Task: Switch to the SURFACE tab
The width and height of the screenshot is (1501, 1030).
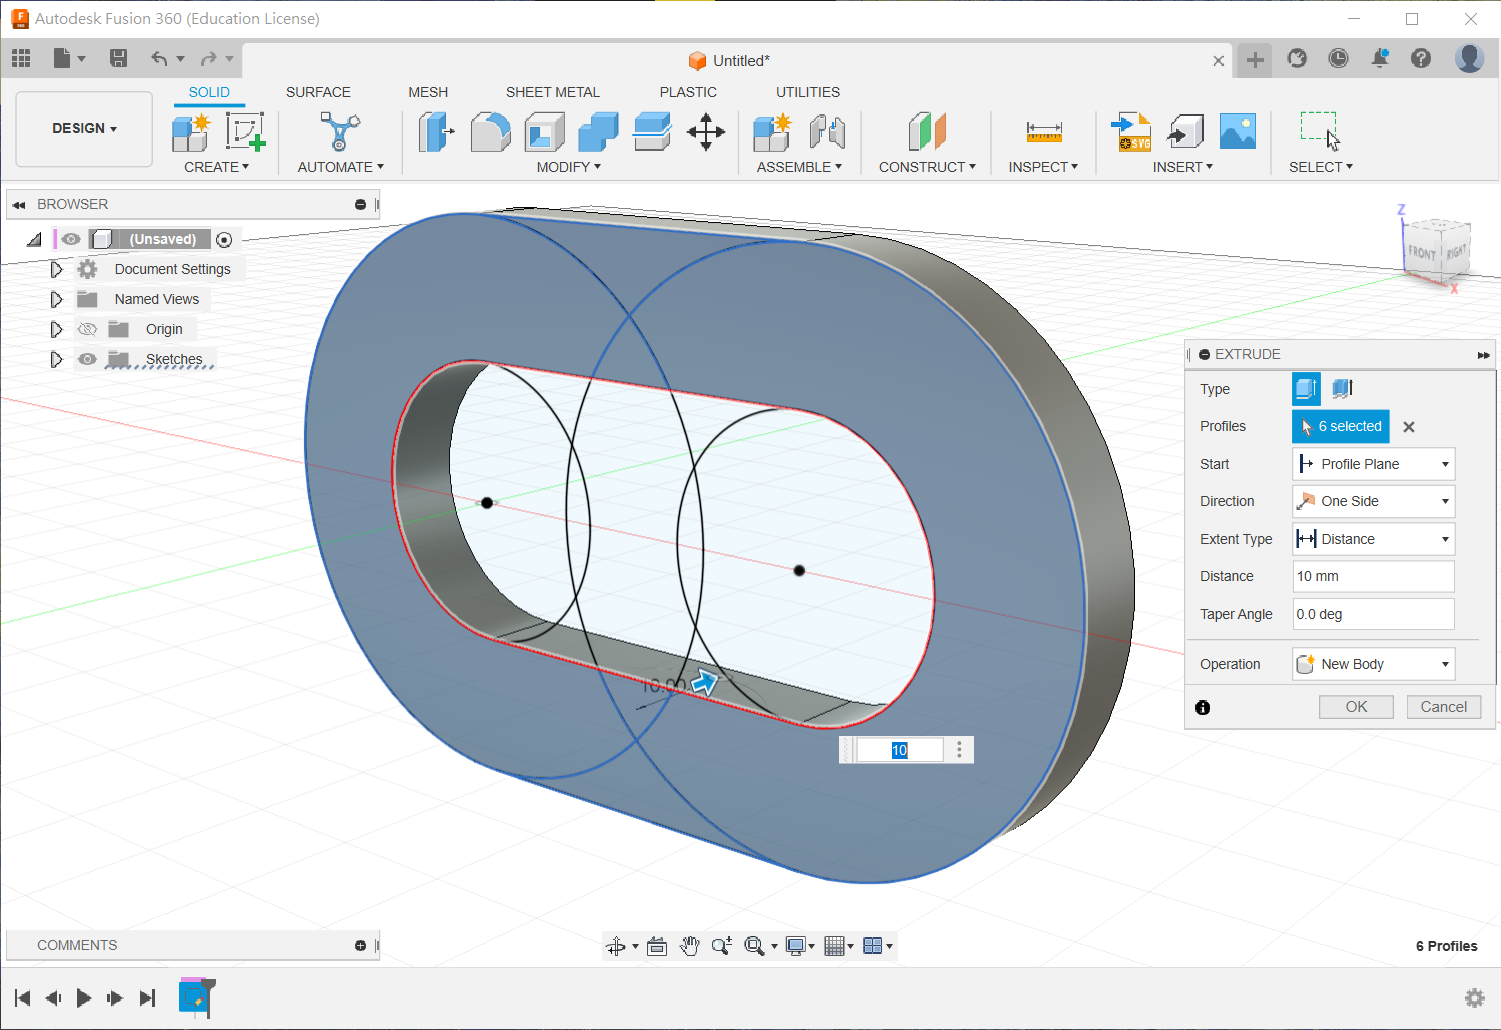Action: click(318, 92)
